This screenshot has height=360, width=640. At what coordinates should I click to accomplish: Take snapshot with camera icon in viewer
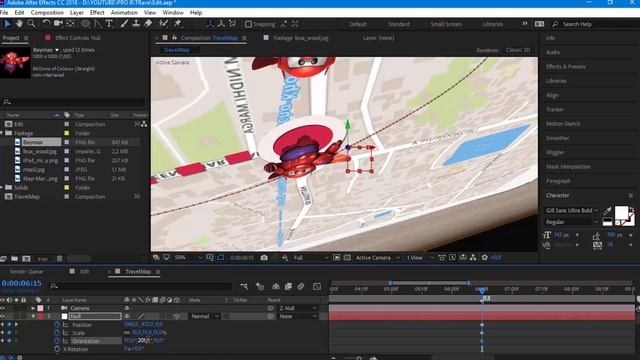pyautogui.click(x=264, y=258)
